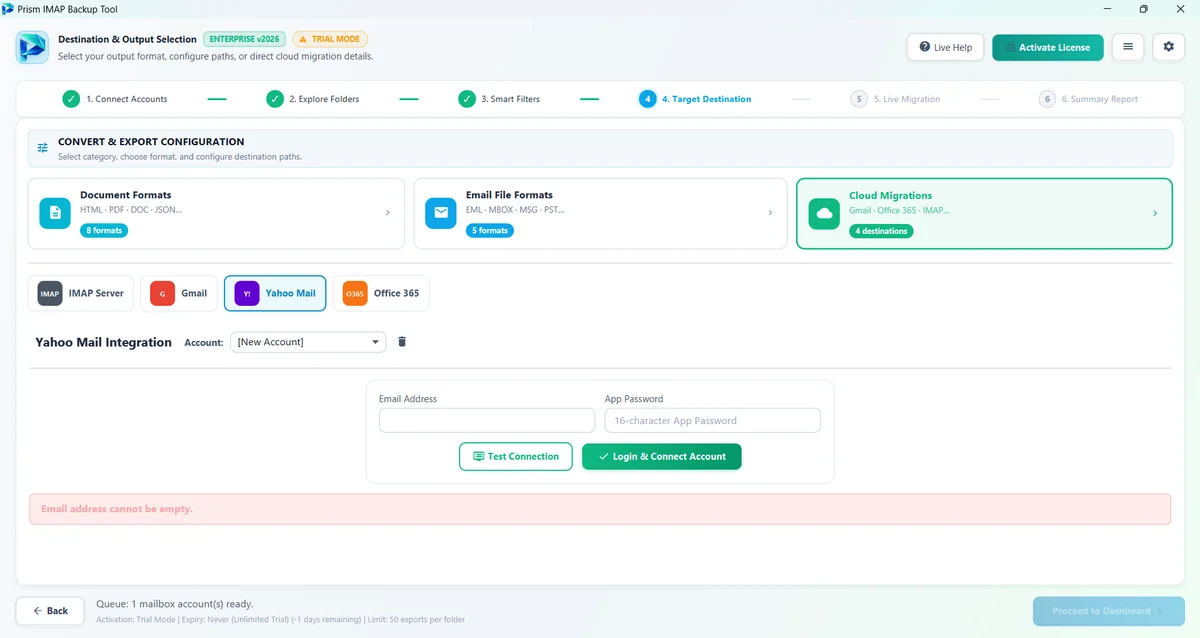Image resolution: width=1200 pixels, height=638 pixels.
Task: Click the Cloud Migrations cloud icon
Action: (824, 213)
